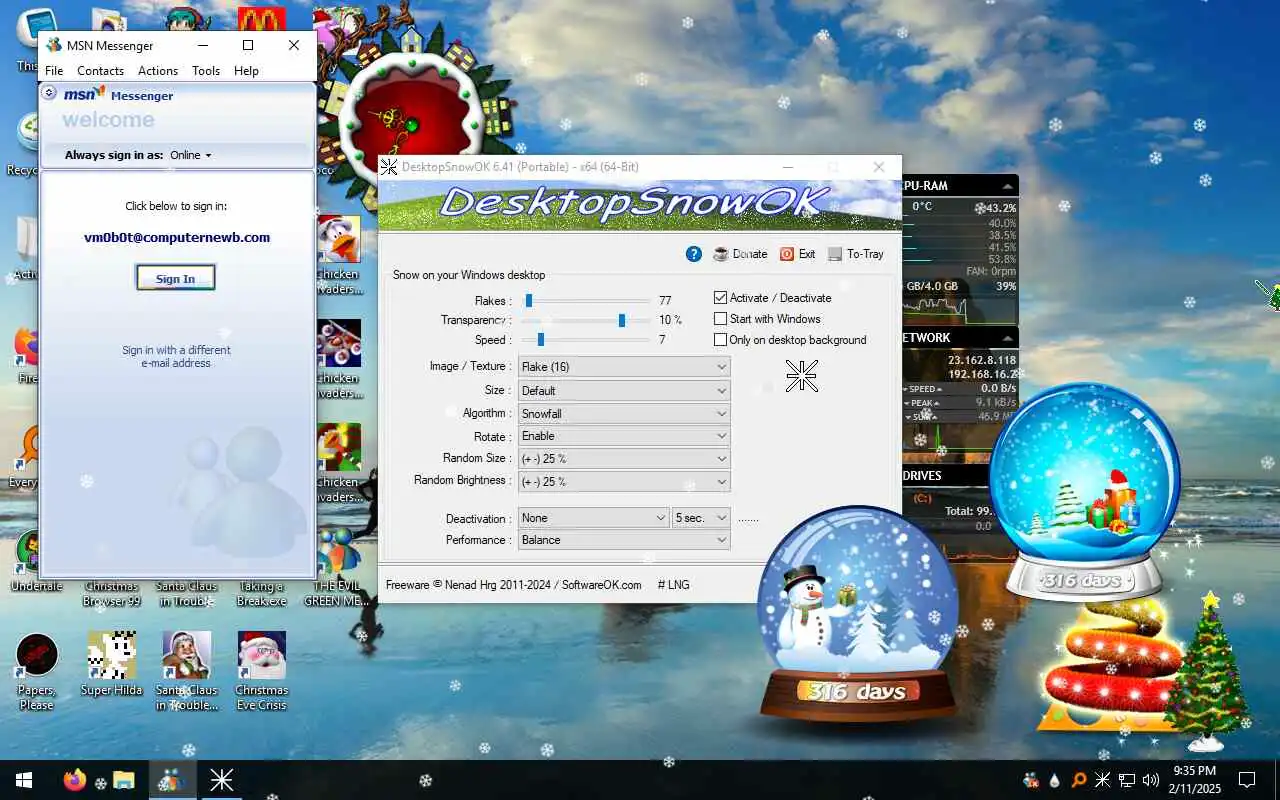Click Sign In button in MSN Messenger
Image resolution: width=1280 pixels, height=800 pixels.
point(175,278)
